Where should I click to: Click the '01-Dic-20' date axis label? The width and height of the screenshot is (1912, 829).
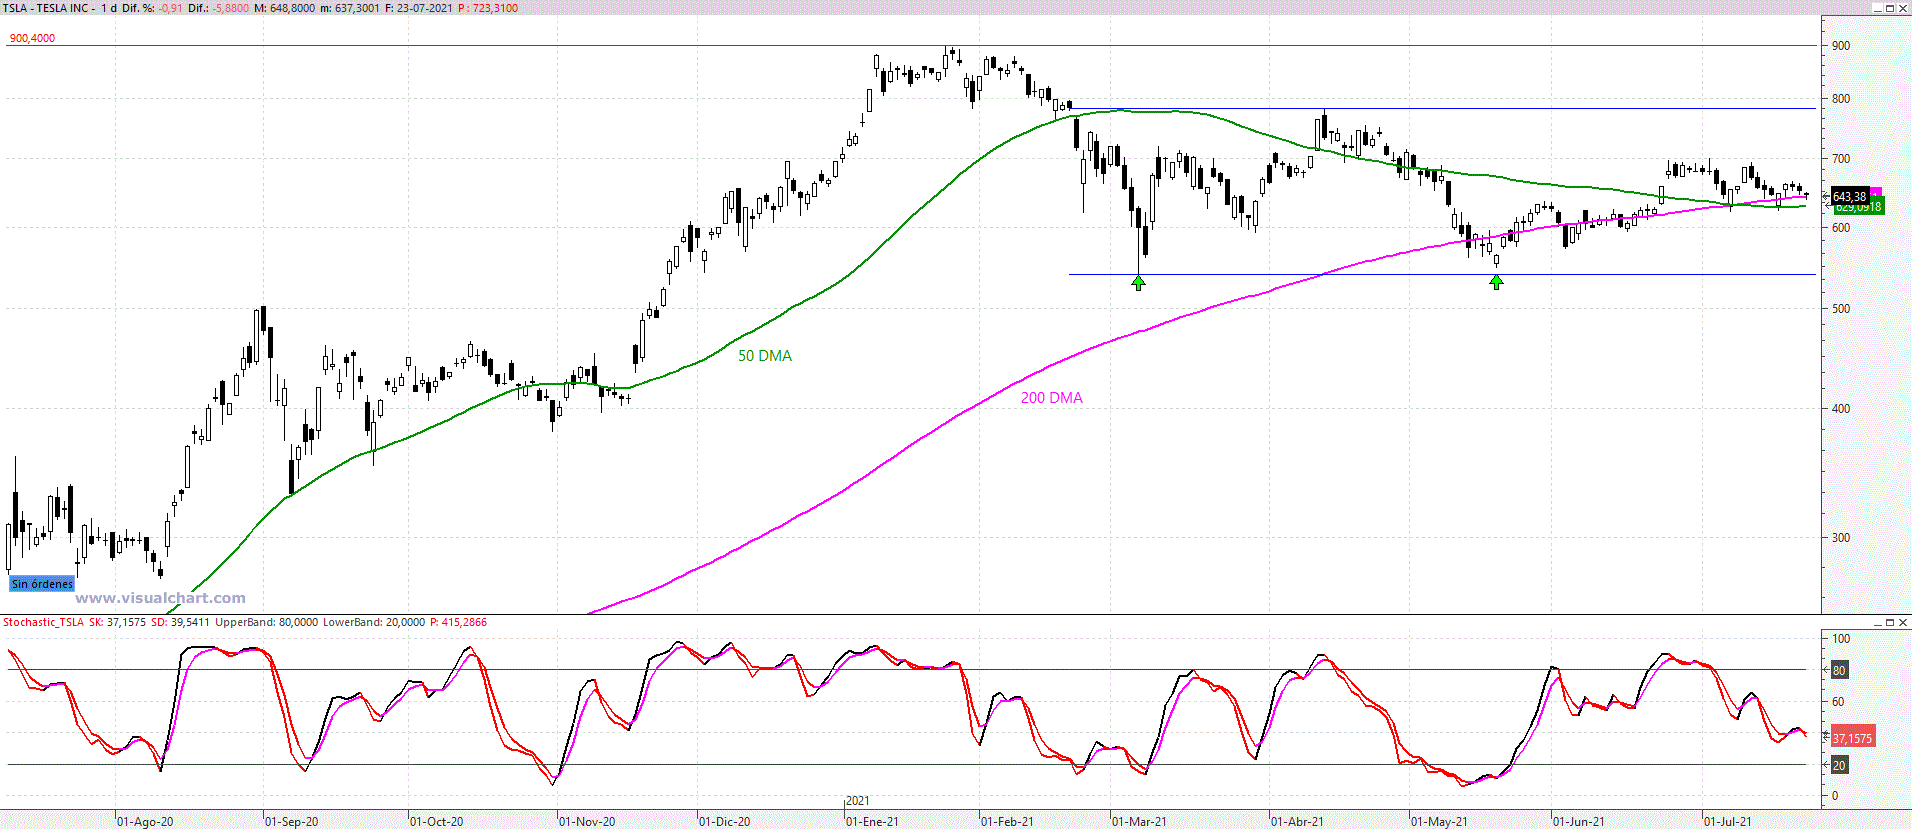pos(725,822)
